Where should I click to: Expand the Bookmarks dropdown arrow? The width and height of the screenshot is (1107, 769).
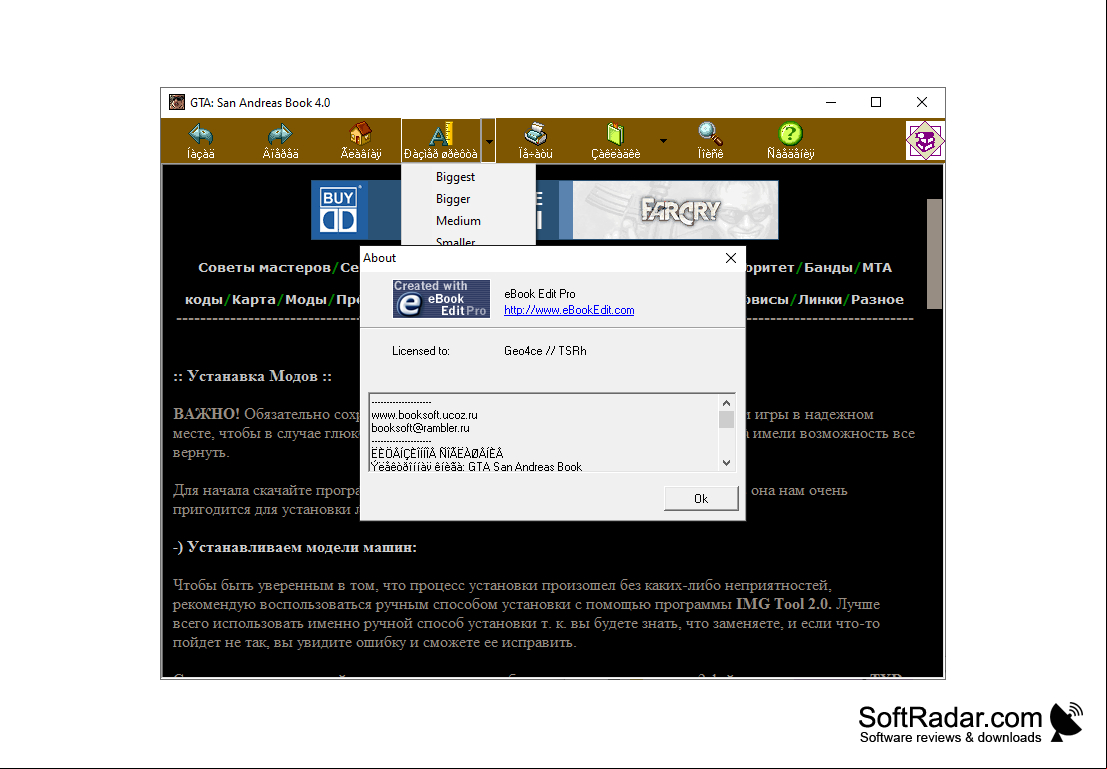[663, 141]
